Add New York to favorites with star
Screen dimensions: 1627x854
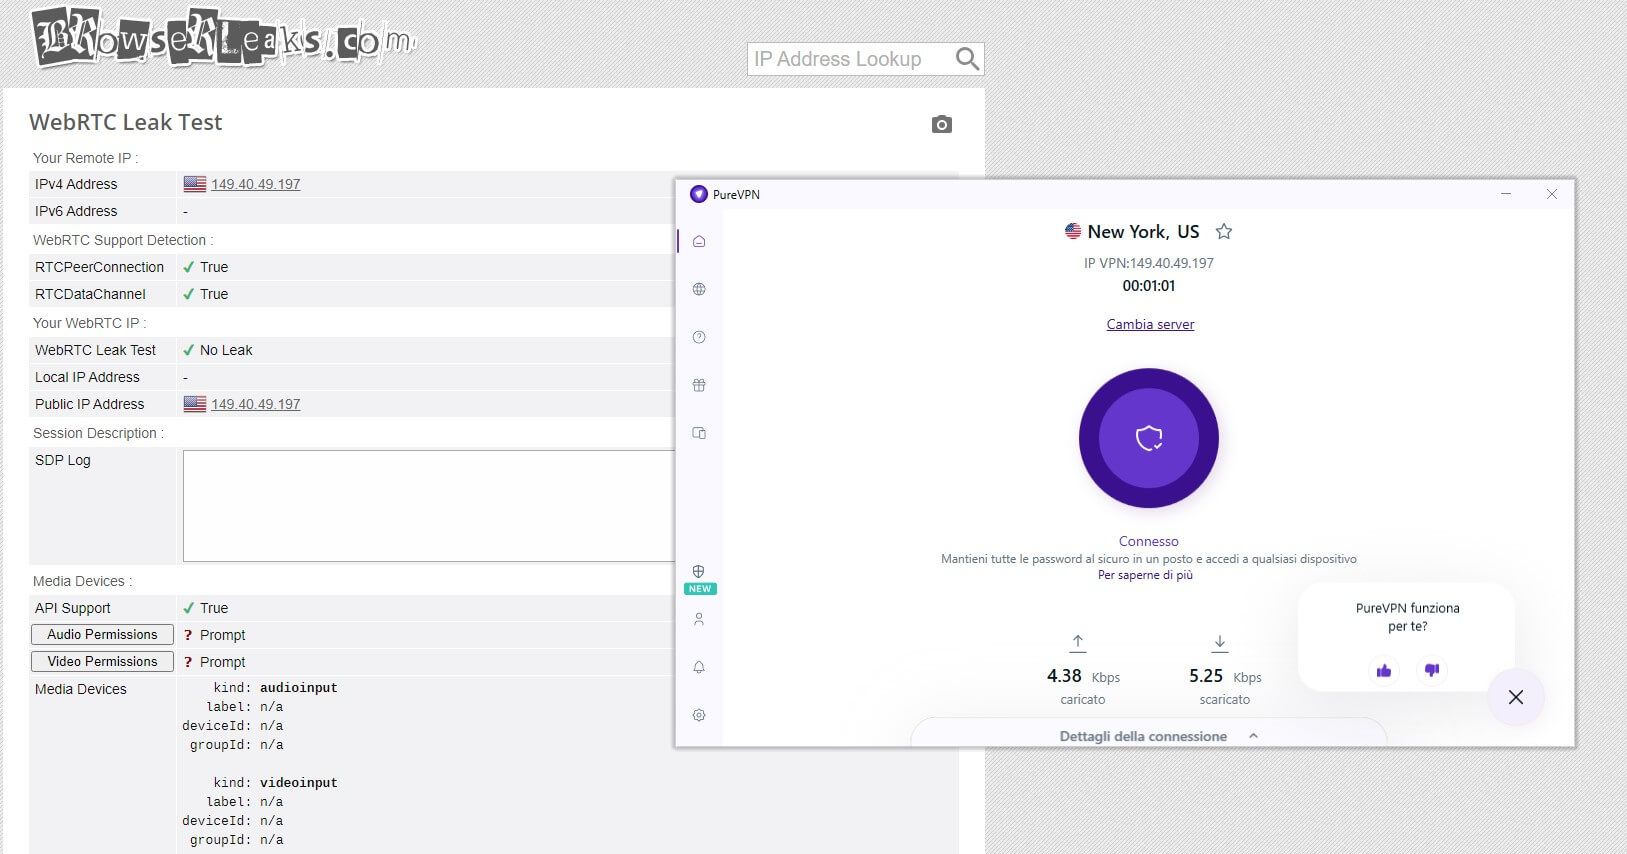(x=1223, y=232)
